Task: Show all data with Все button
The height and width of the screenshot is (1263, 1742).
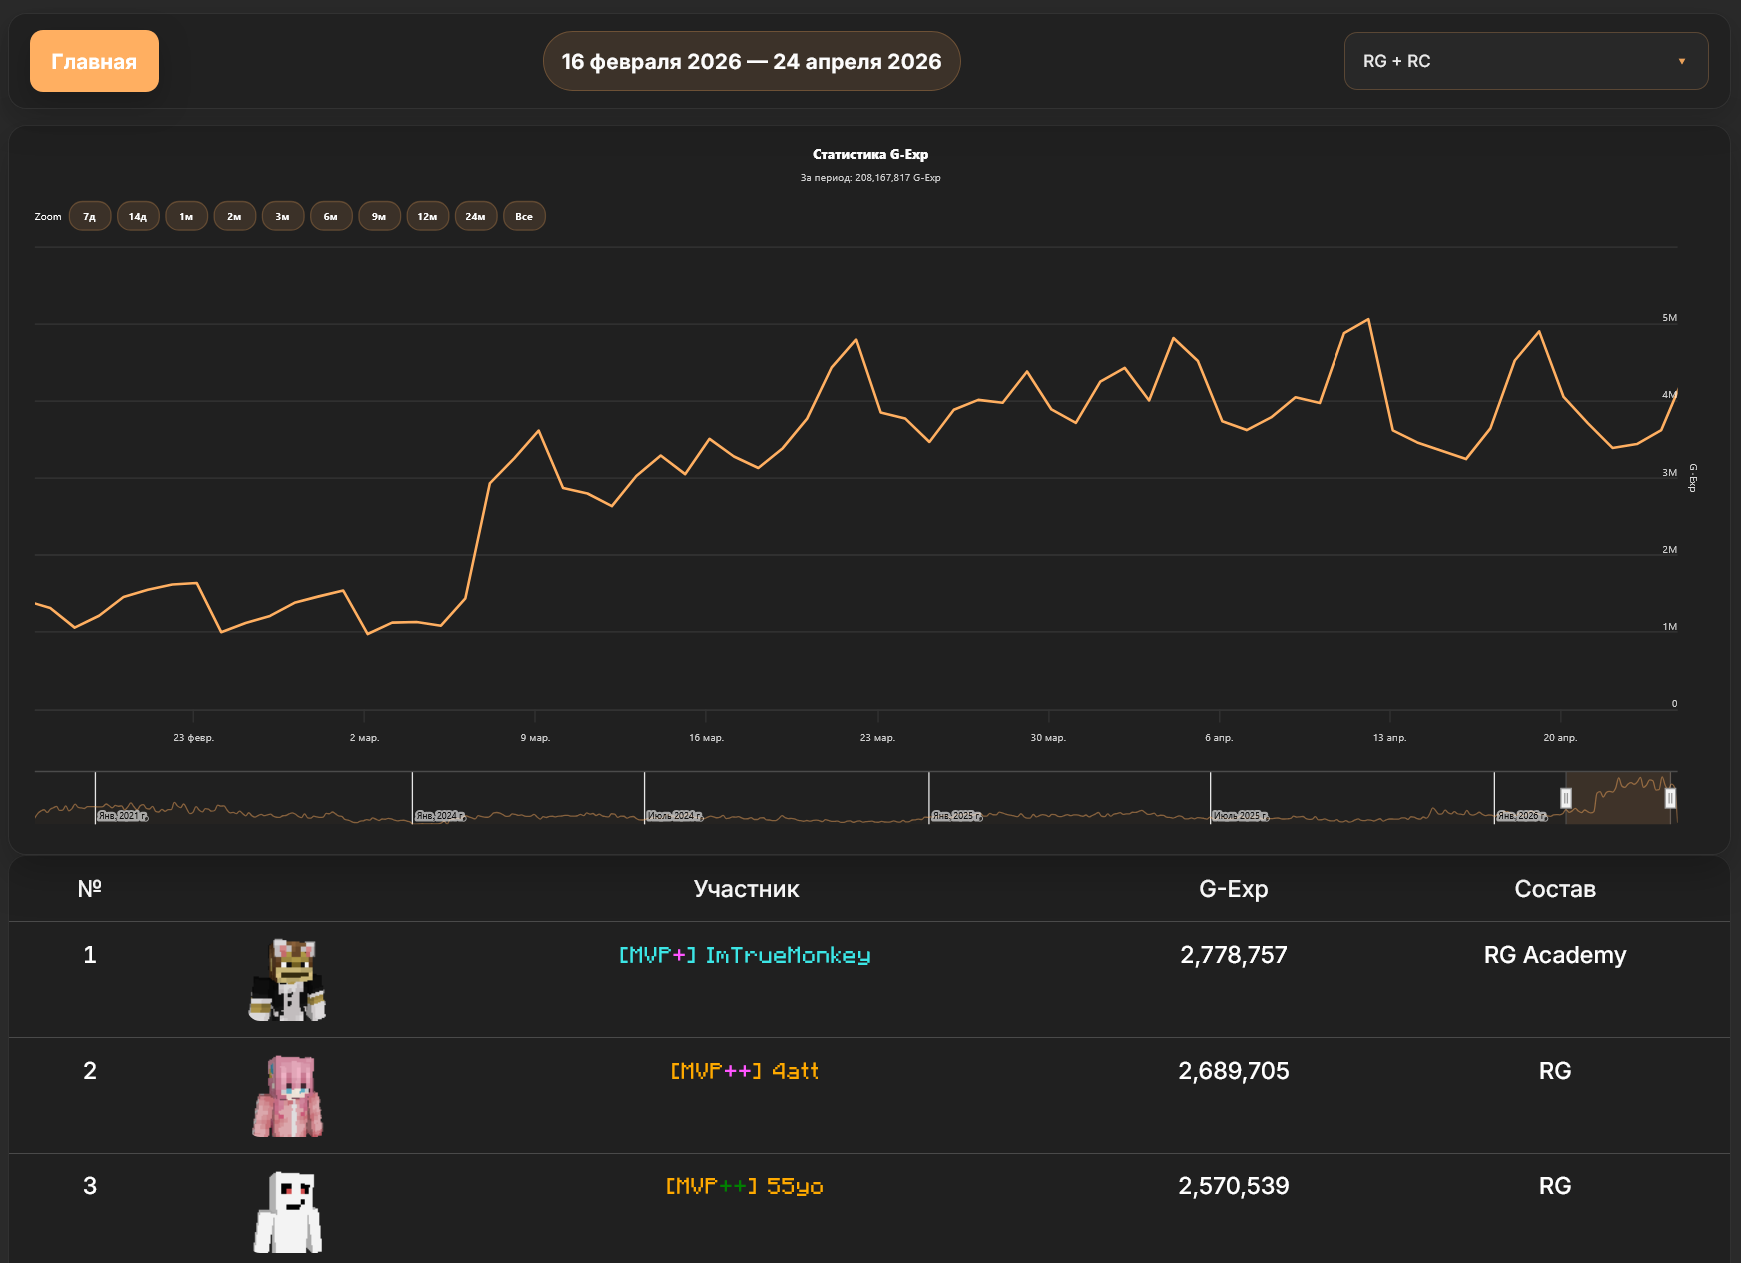Action: (524, 216)
